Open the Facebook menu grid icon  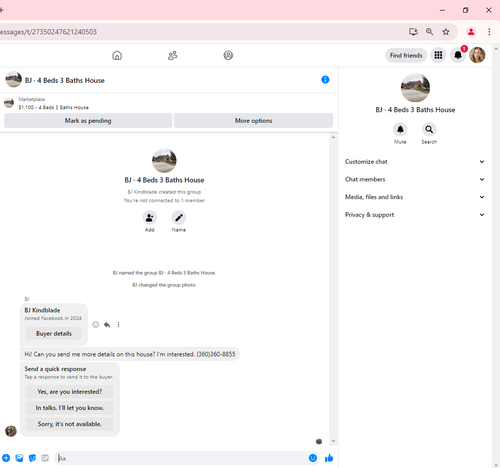(438, 55)
